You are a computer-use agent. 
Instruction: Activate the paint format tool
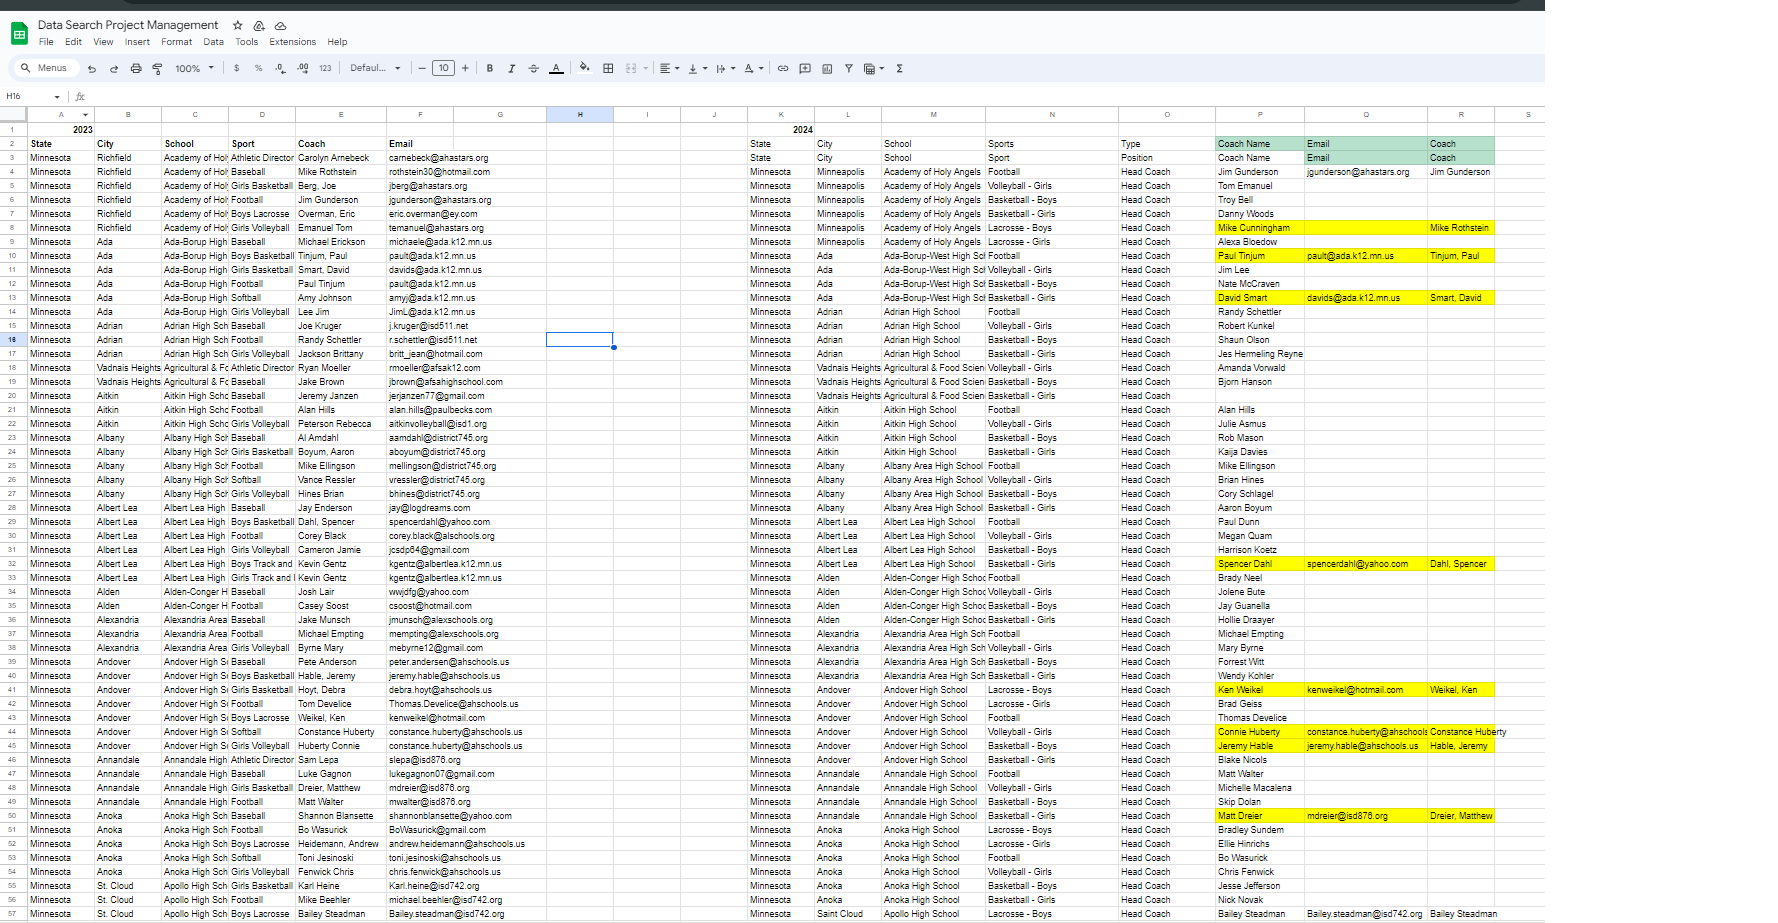(x=157, y=69)
